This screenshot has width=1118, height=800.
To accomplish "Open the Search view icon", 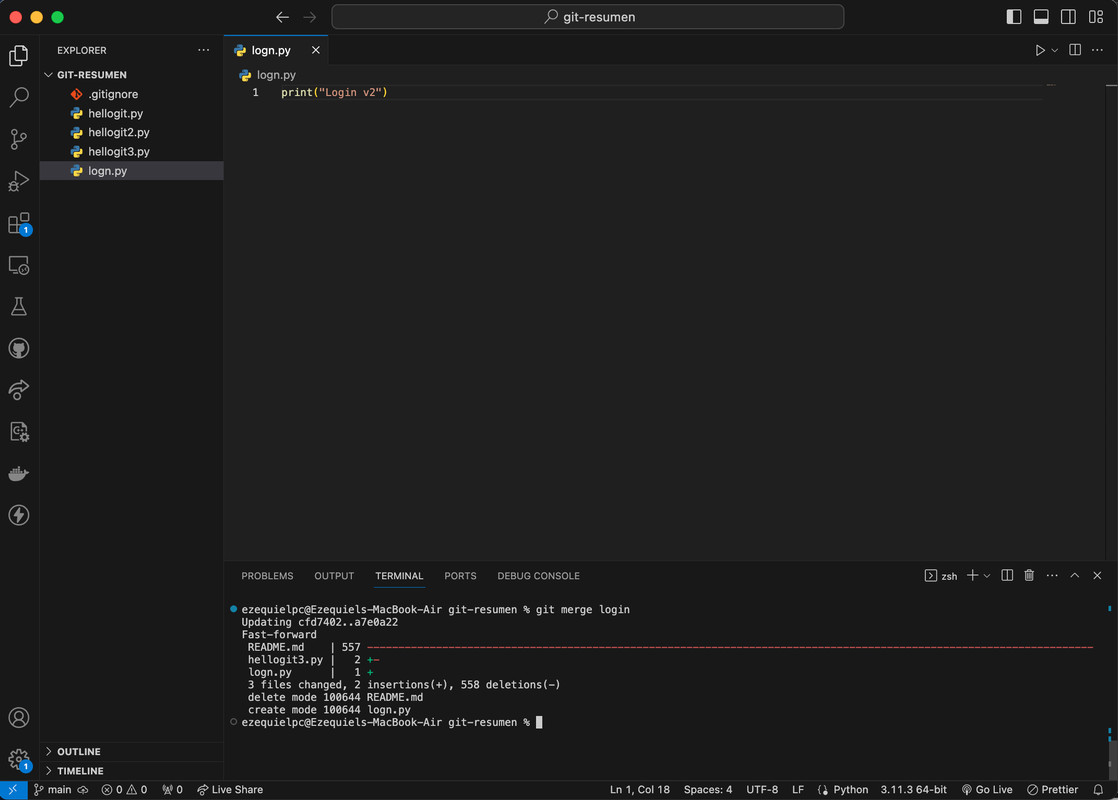I will (x=19, y=97).
